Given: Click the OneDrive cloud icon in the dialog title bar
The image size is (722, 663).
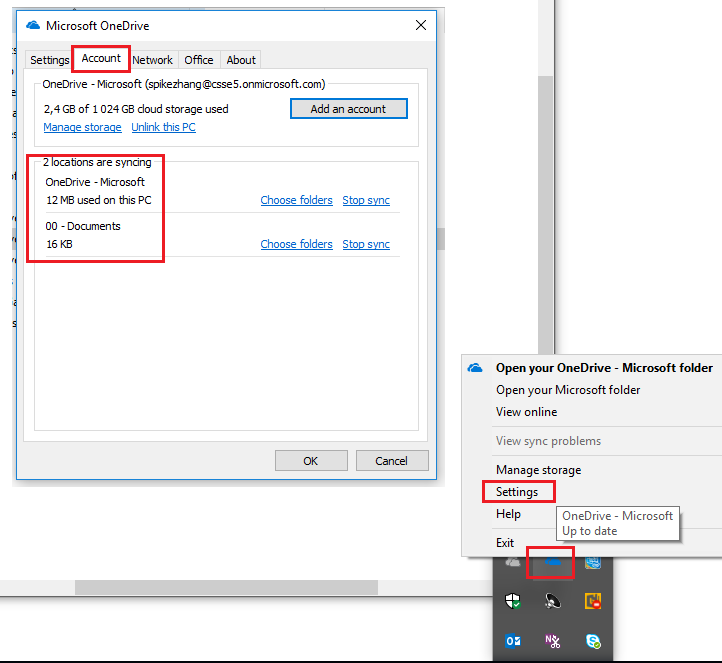Looking at the screenshot, I should point(33,25).
